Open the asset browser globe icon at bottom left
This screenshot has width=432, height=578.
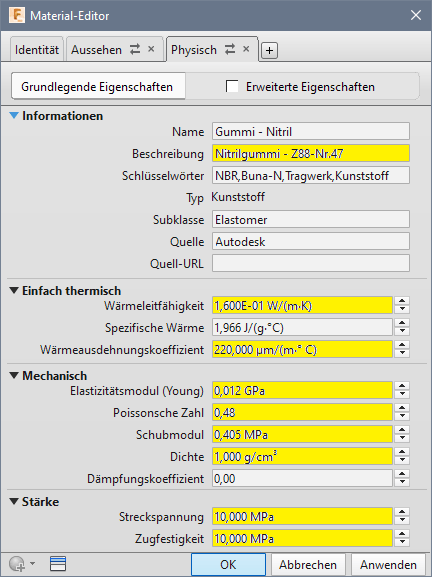pos(17,564)
